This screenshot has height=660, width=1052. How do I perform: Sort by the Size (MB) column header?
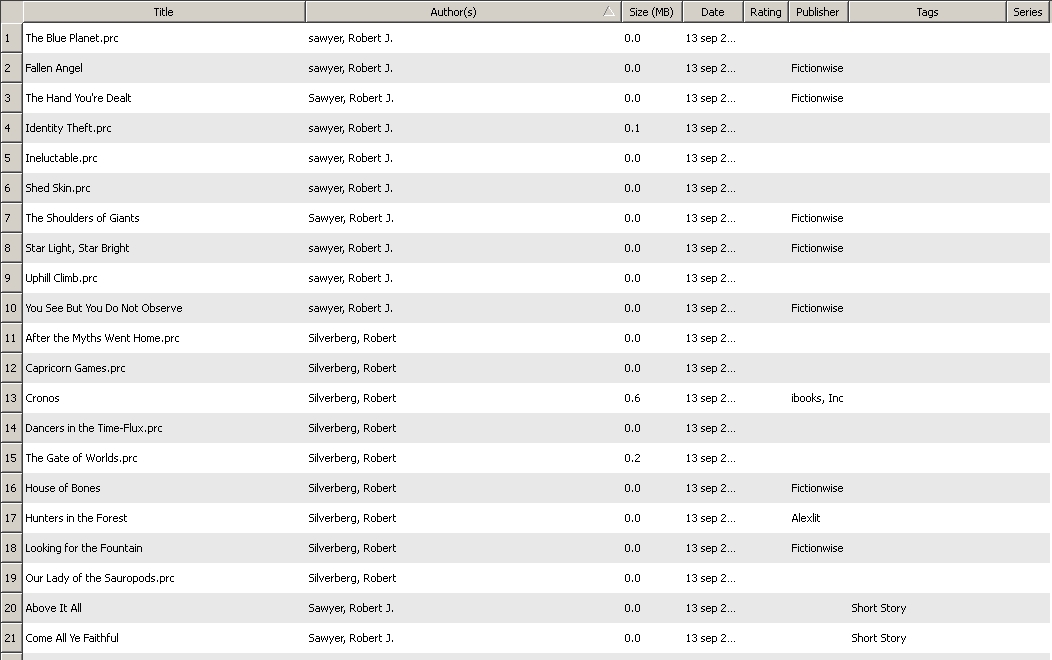[x=651, y=12]
